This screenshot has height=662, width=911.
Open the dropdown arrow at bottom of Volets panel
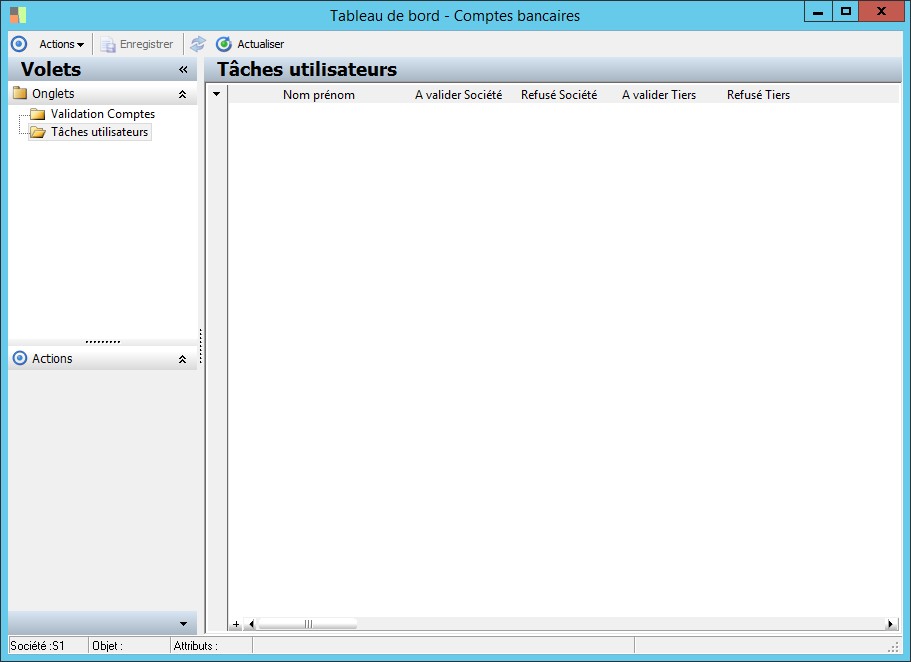click(x=184, y=624)
